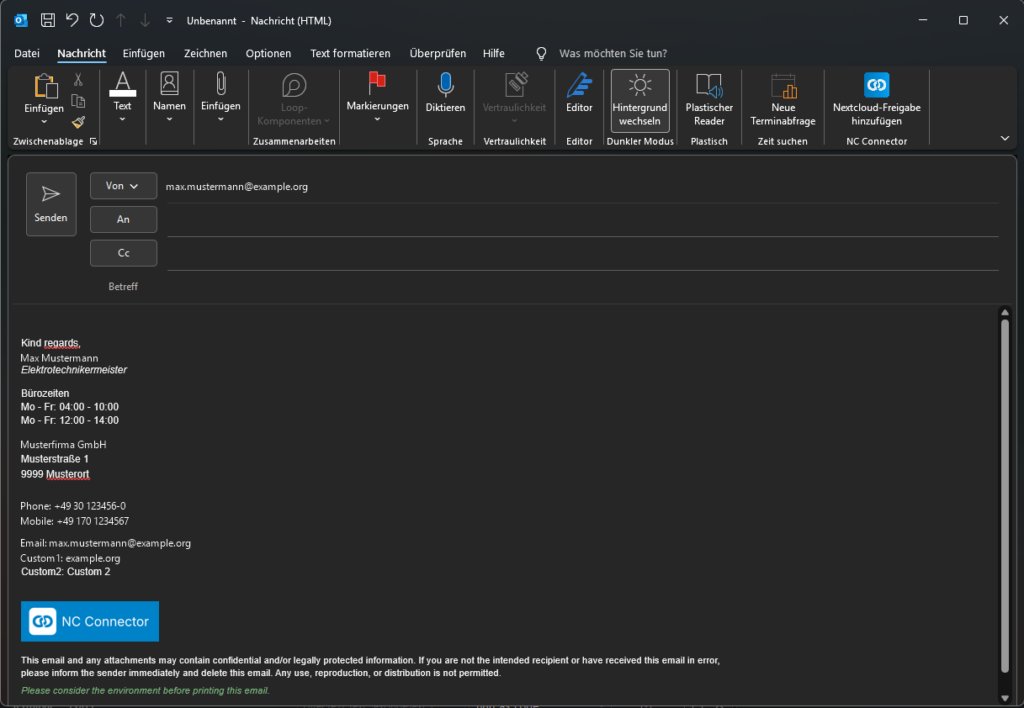Click into the An recipient field
The width and height of the screenshot is (1024, 708).
coord(583,220)
